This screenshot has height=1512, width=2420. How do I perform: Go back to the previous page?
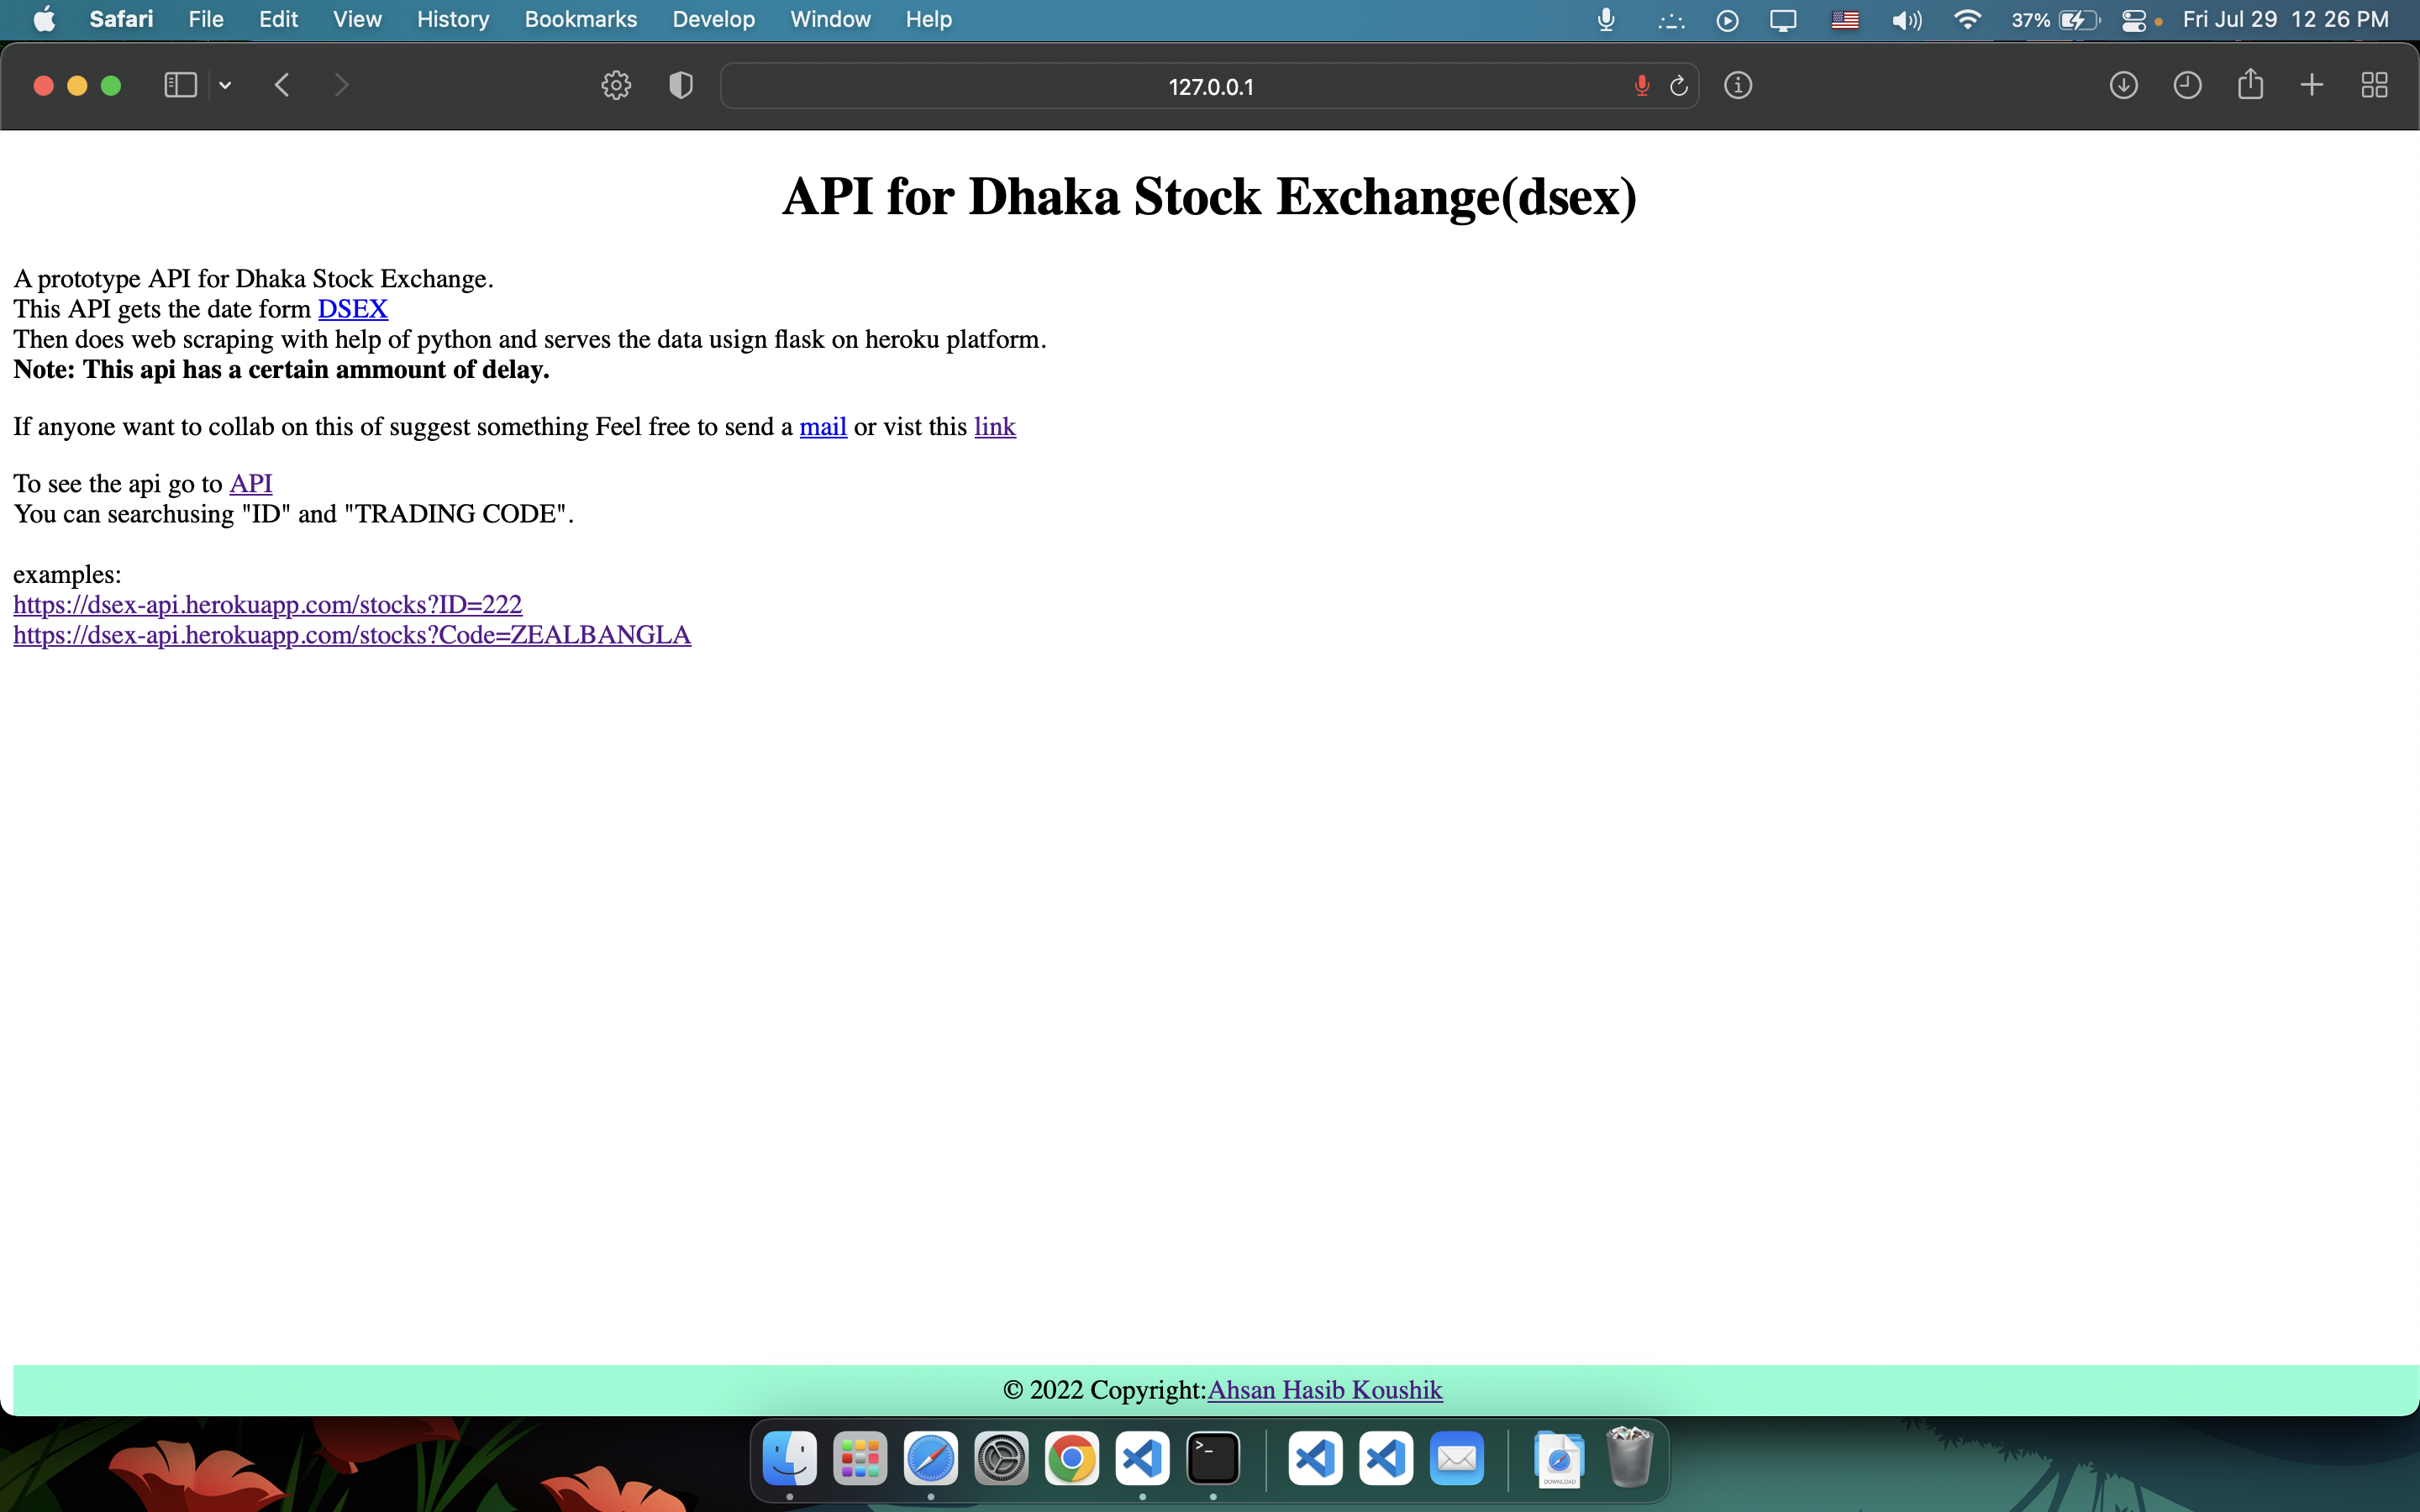pyautogui.click(x=282, y=85)
